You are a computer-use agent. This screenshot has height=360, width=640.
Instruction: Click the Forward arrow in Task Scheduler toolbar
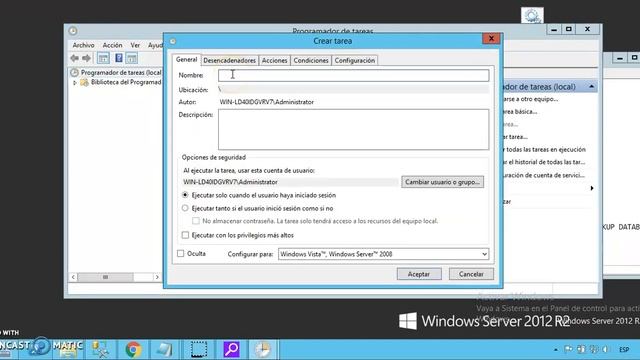point(87,58)
